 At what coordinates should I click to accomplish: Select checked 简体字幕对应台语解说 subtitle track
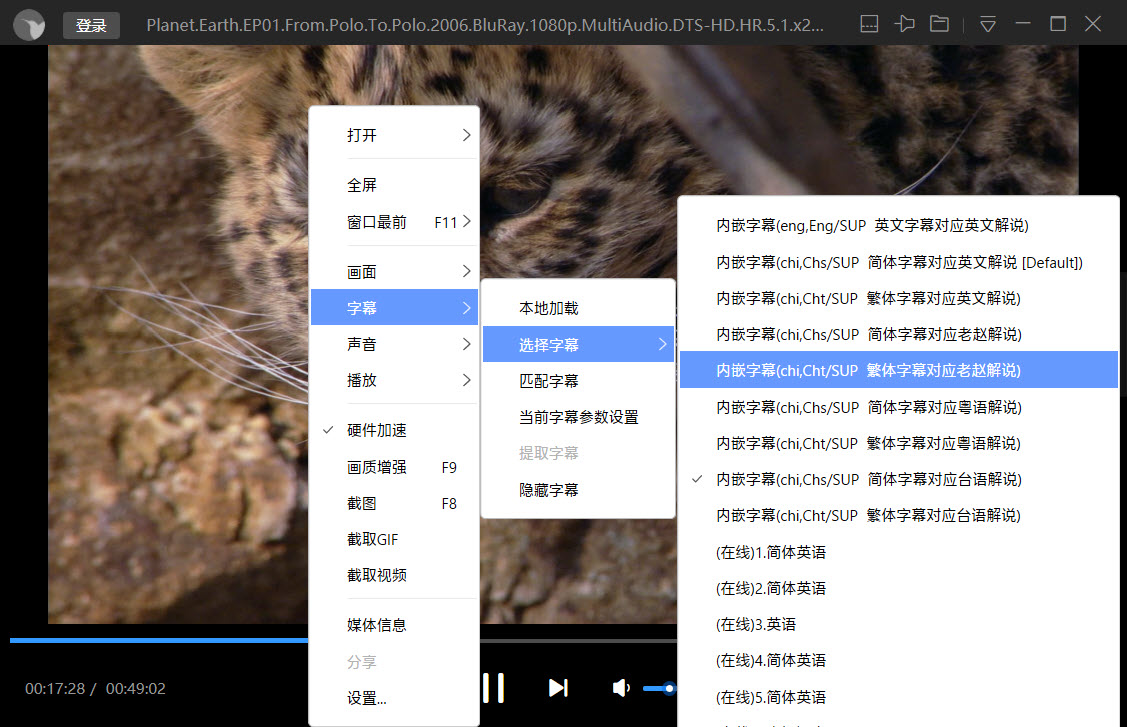click(x=868, y=479)
